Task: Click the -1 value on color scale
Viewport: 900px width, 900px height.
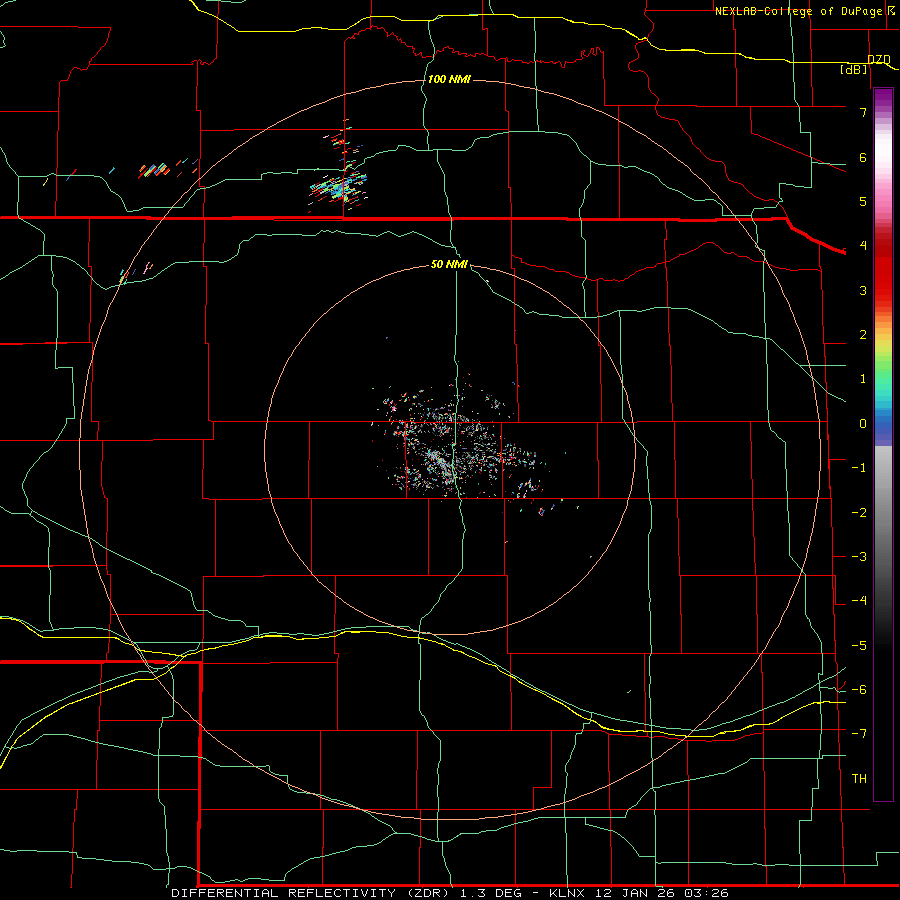Action: (859, 468)
